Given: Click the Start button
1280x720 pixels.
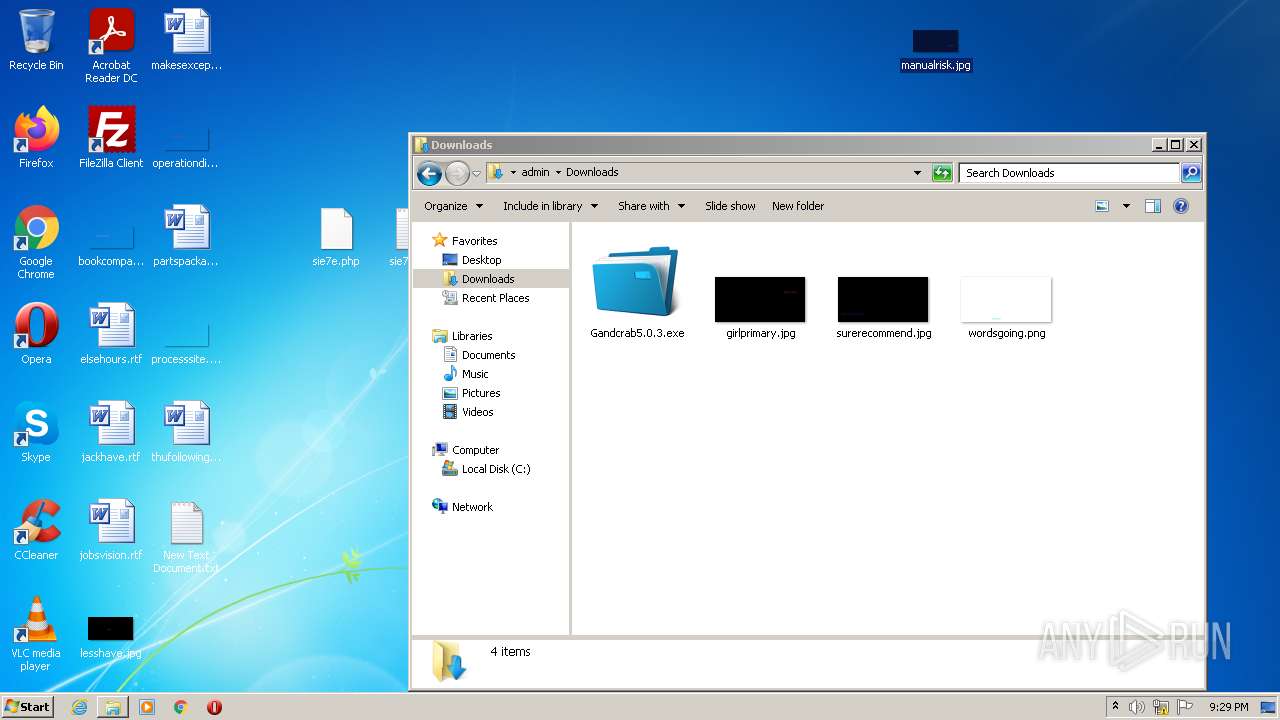Looking at the screenshot, I should [27, 707].
